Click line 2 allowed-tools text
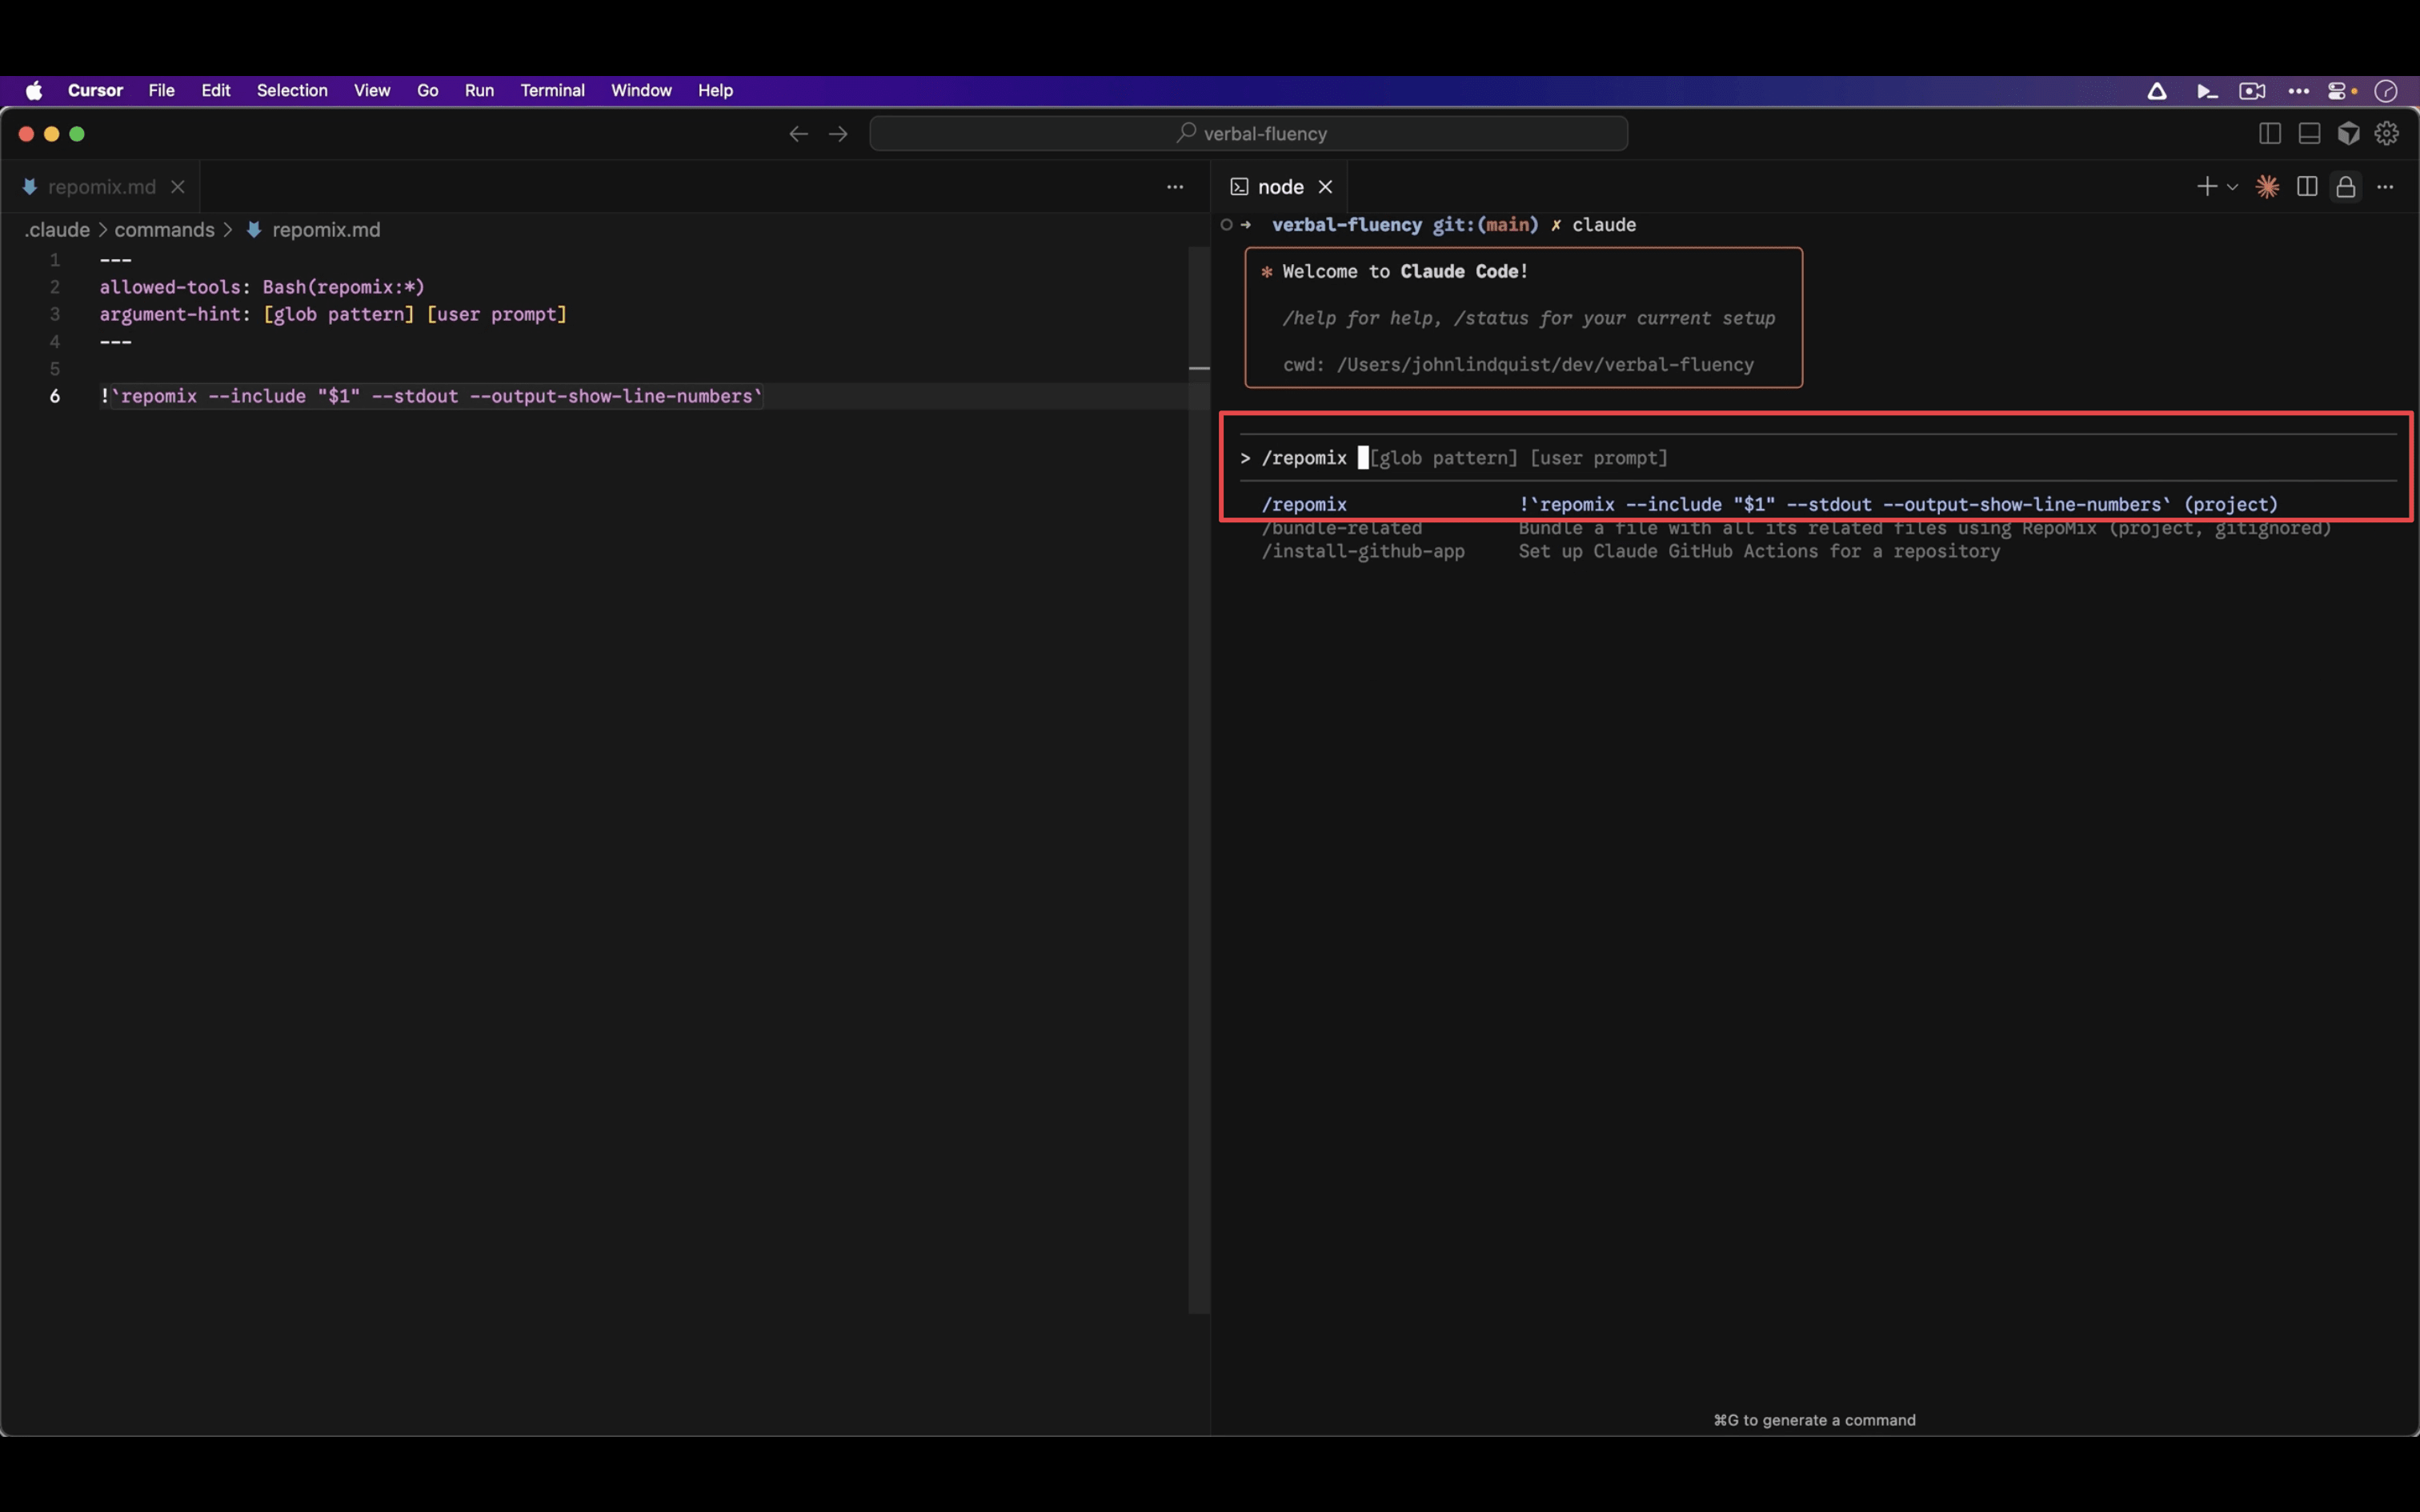Screen dimensions: 2420x1512 coord(262,287)
